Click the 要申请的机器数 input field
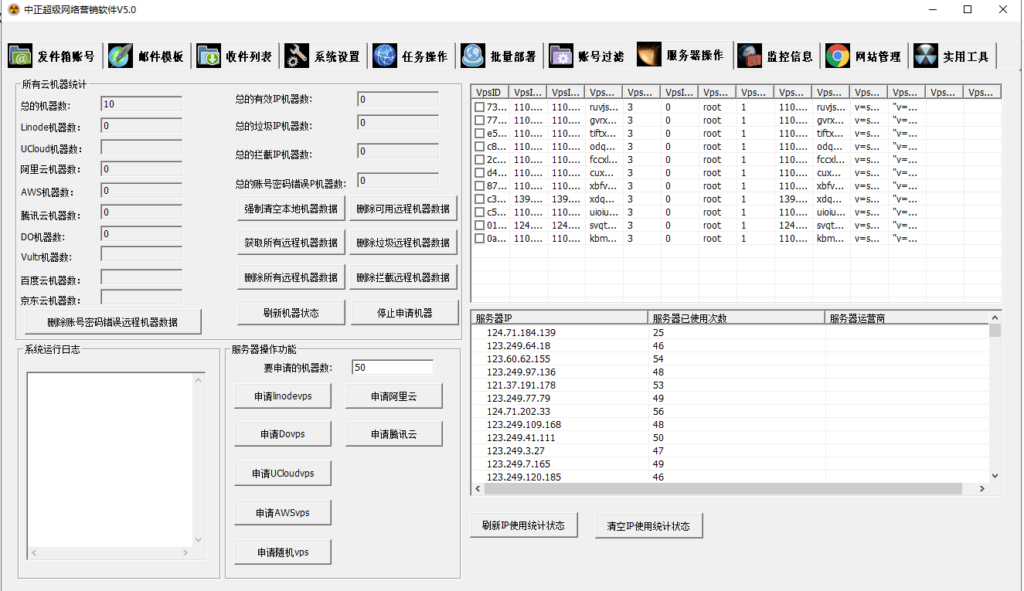1024x591 pixels. [x=392, y=368]
